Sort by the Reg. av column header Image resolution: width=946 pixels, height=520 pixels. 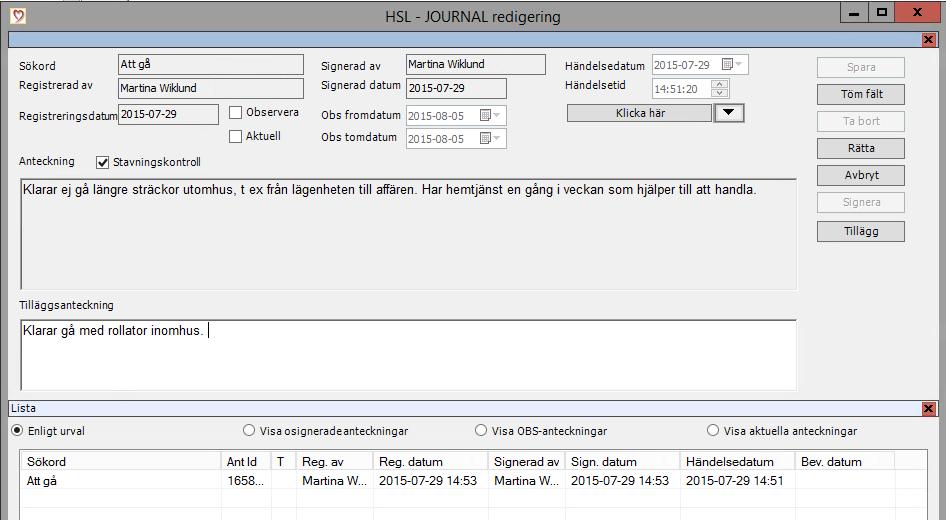334,461
